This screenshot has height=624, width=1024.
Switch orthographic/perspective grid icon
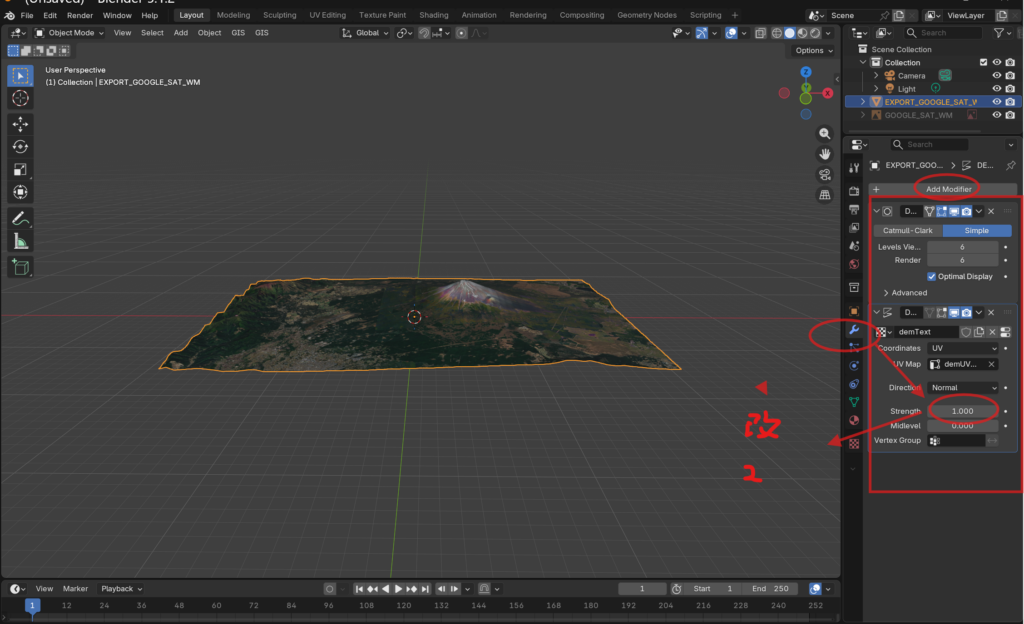825,195
